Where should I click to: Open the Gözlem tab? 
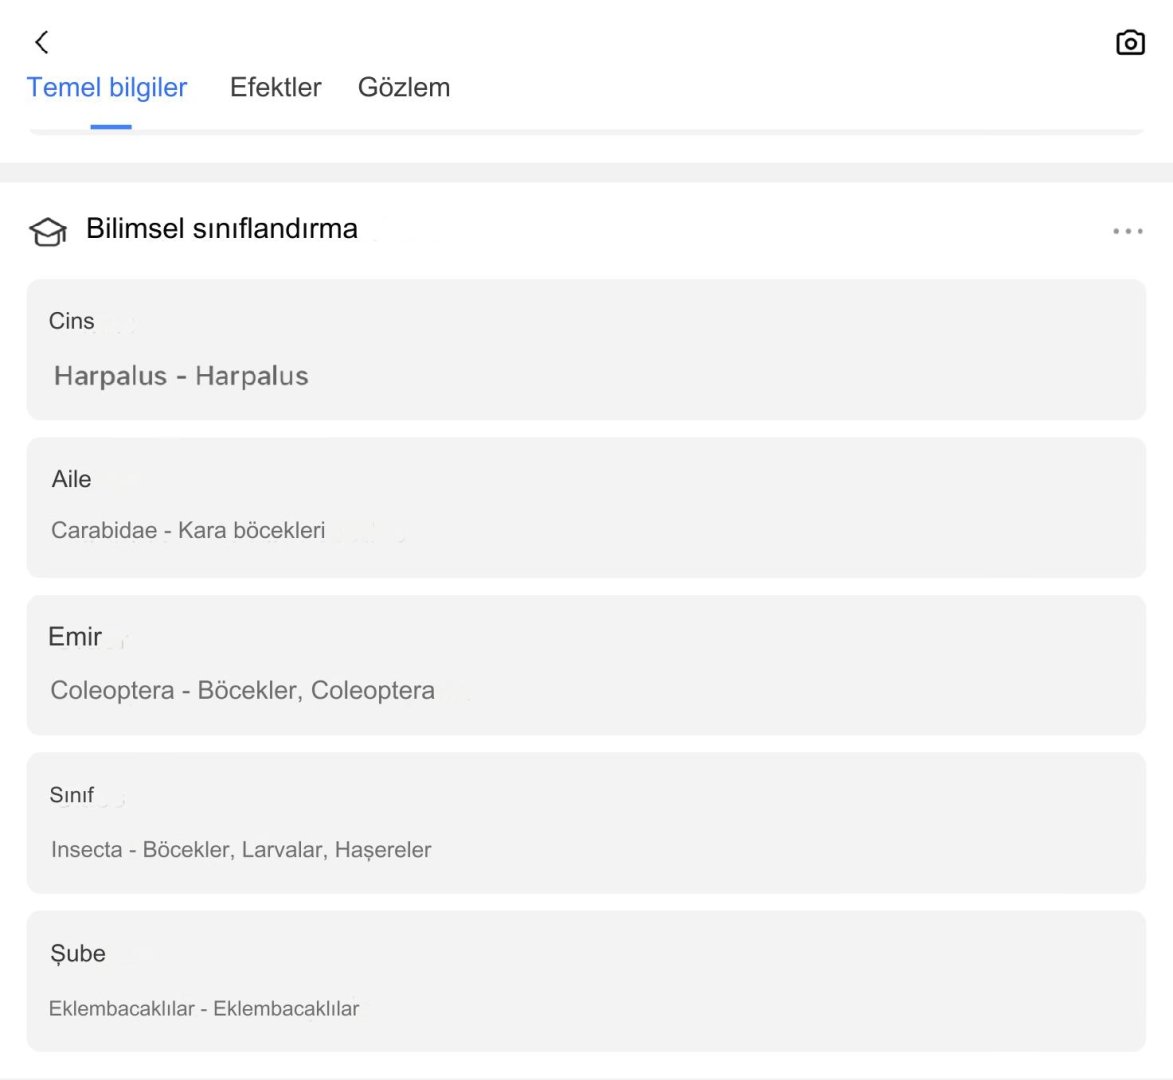point(404,88)
